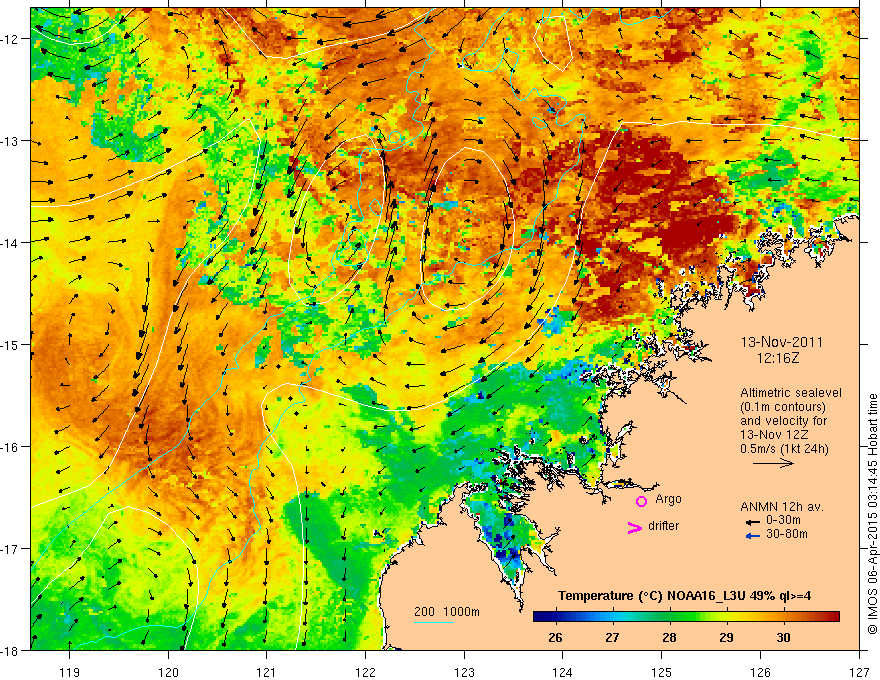
Task: Click the '0.5m/s (1kt 24h)' text
Action: click(784, 449)
